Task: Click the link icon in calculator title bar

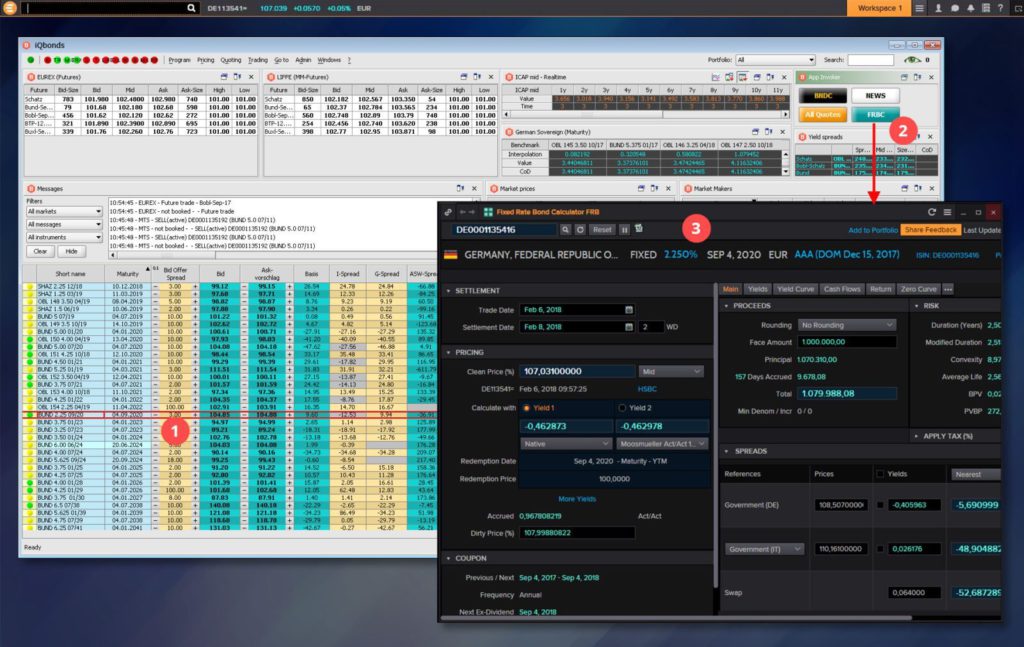Action: coord(448,212)
